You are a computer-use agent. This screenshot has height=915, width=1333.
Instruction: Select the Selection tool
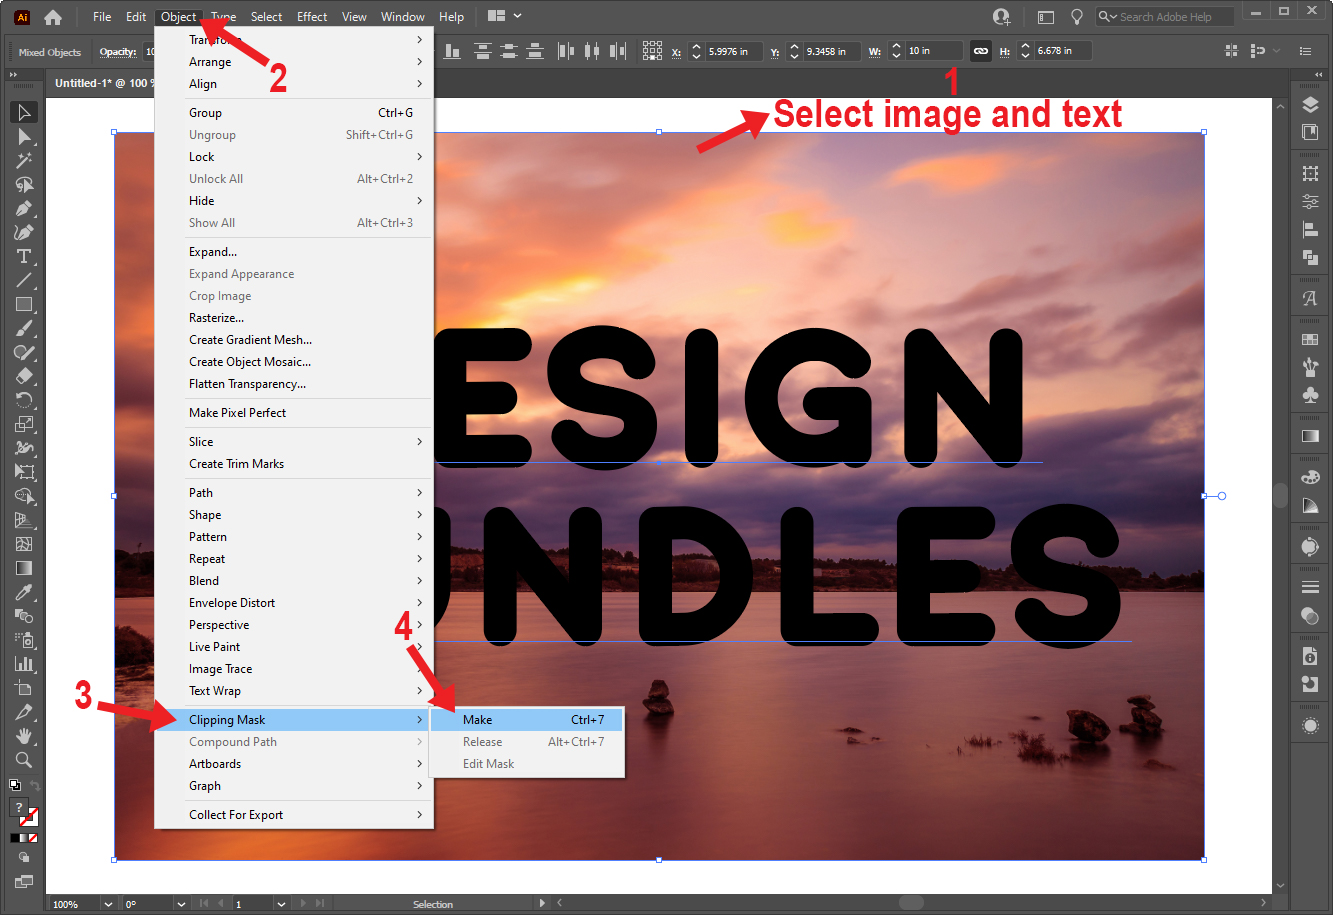(24, 112)
